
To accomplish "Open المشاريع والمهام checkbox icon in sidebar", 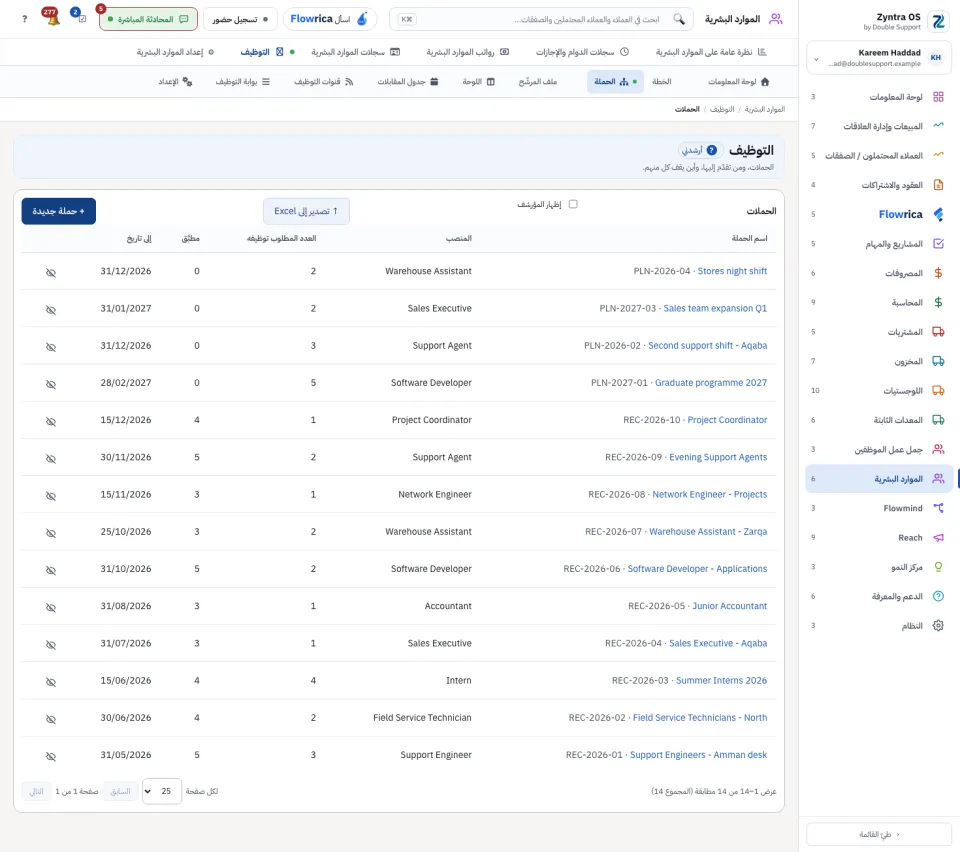I will 938,244.
